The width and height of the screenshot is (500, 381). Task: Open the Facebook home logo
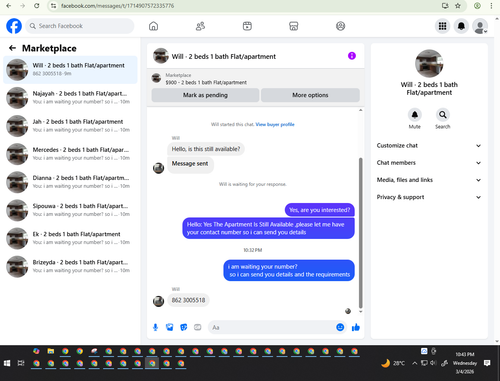tap(14, 26)
